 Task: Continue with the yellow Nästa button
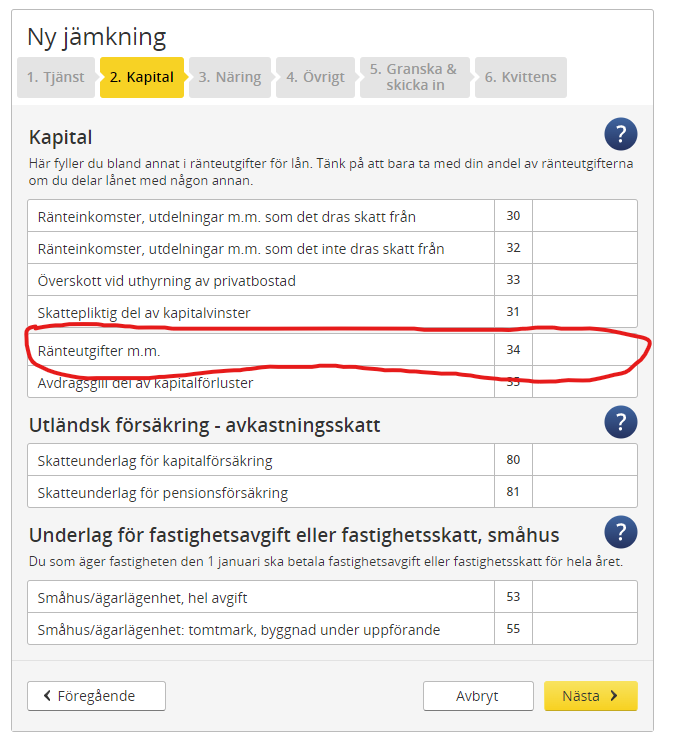pos(590,696)
